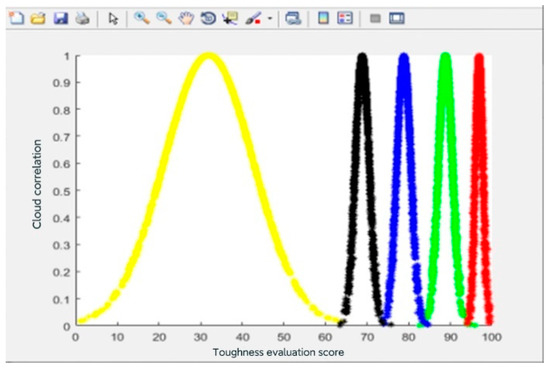Open a file using the folder icon
This screenshot has height=370, width=550.
[38, 18]
